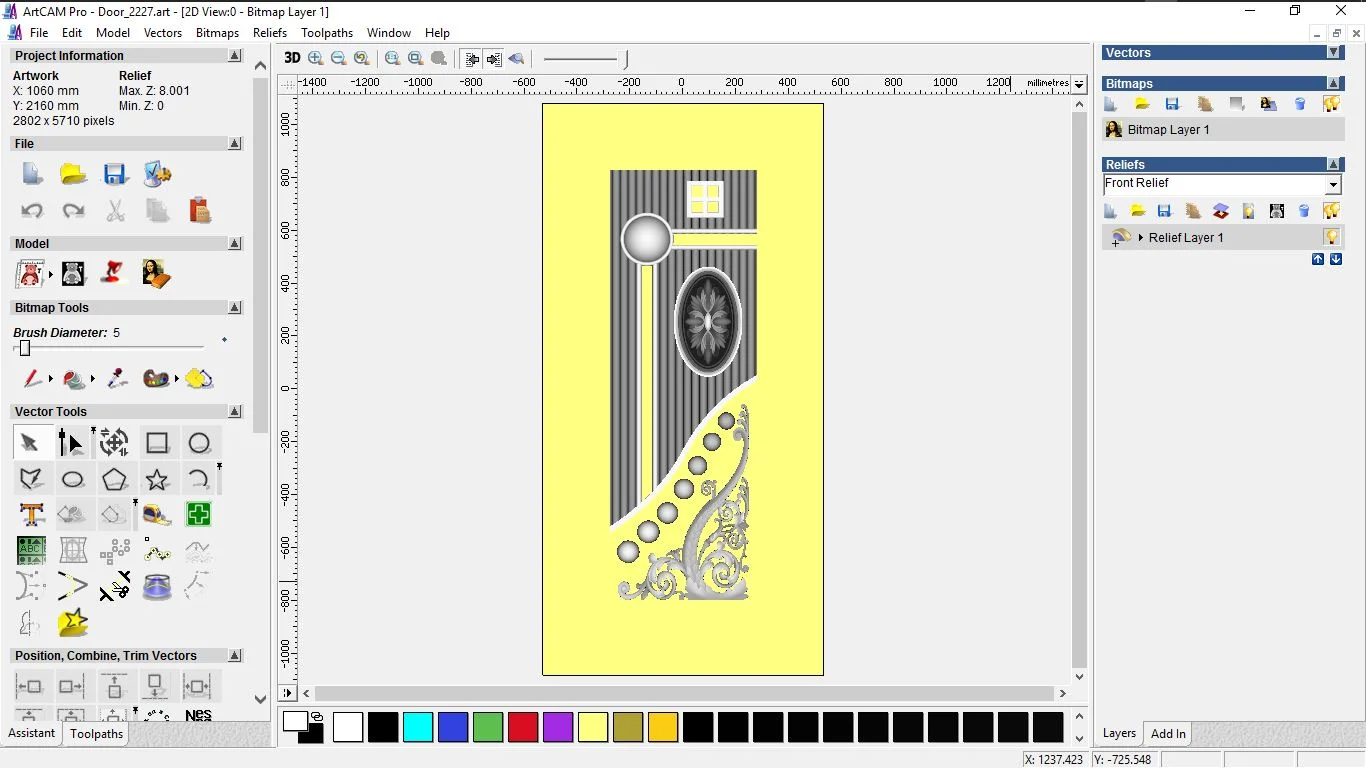Pick the cyan color swatch
The image size is (1366, 768).
point(418,727)
